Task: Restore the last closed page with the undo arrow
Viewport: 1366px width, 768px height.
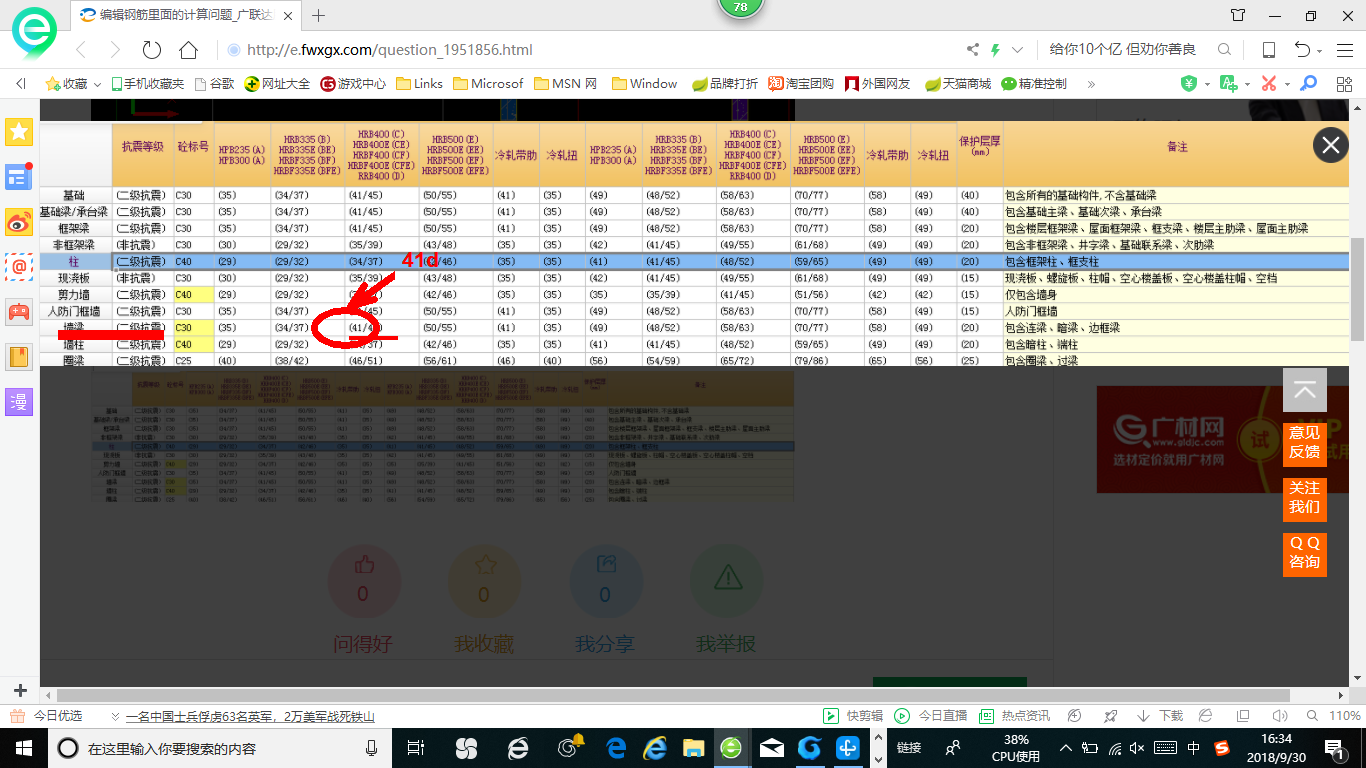Action: click(x=1302, y=50)
